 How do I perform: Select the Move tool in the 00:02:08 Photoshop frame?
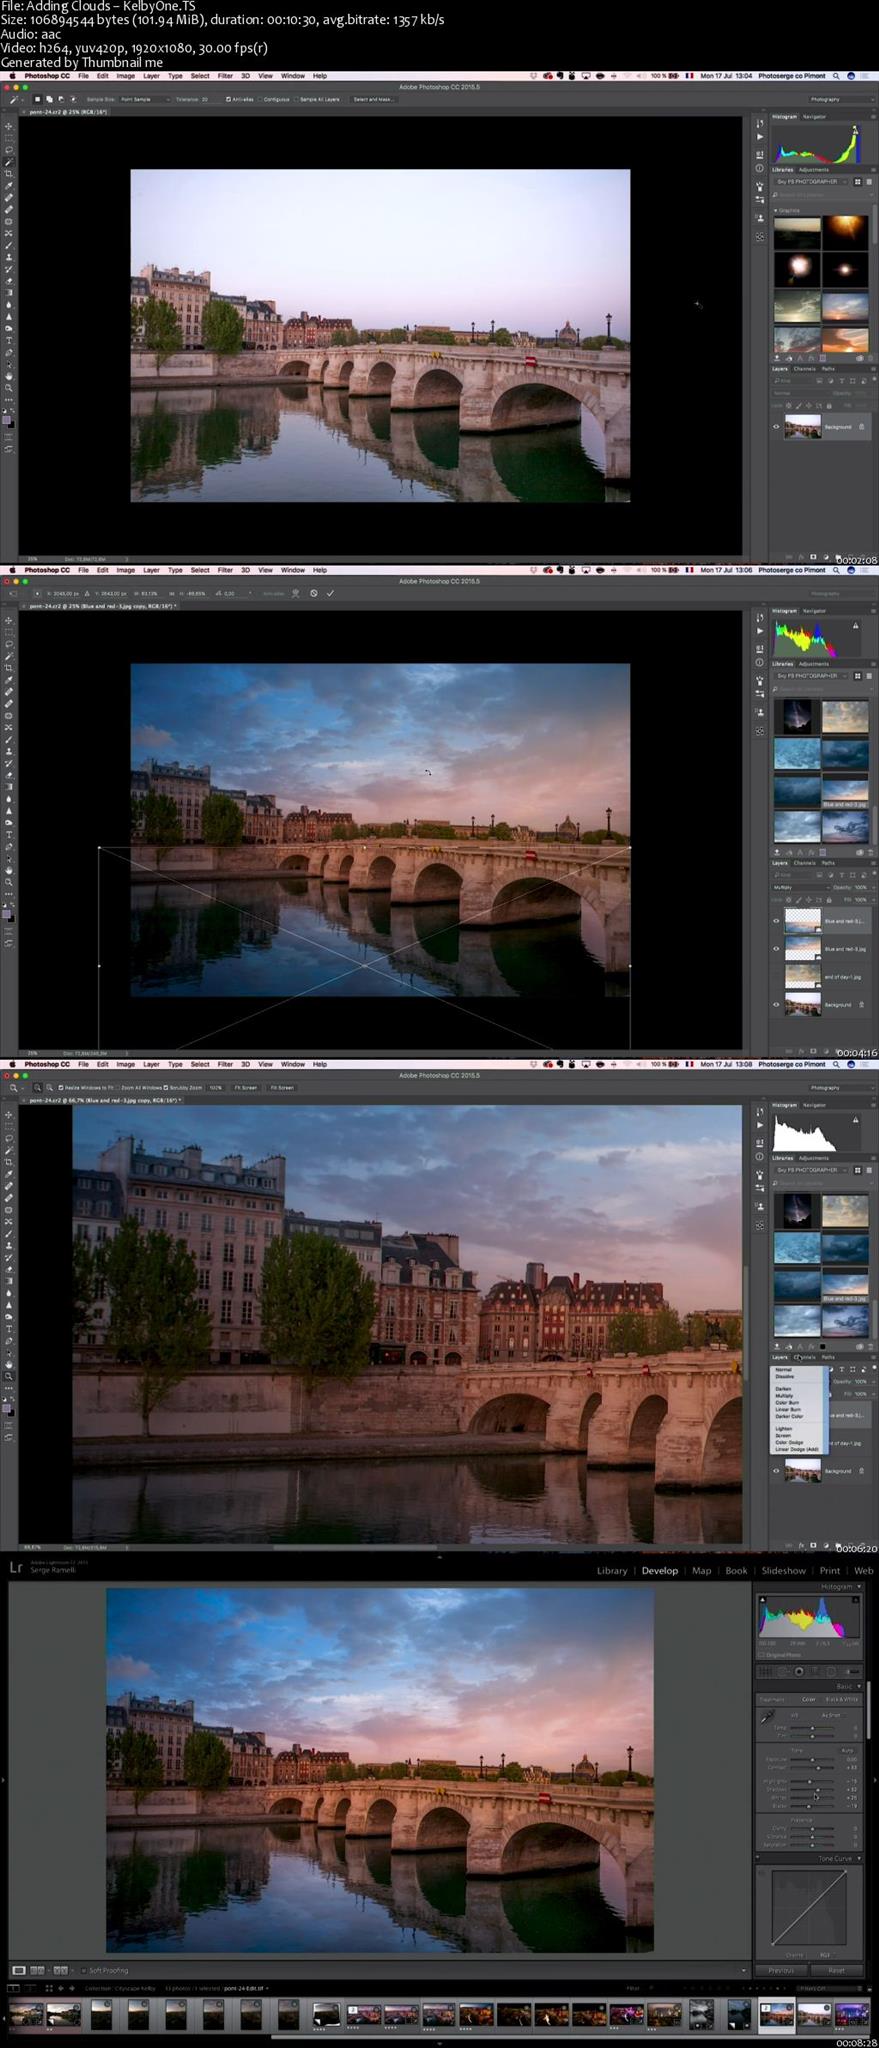pos(9,126)
